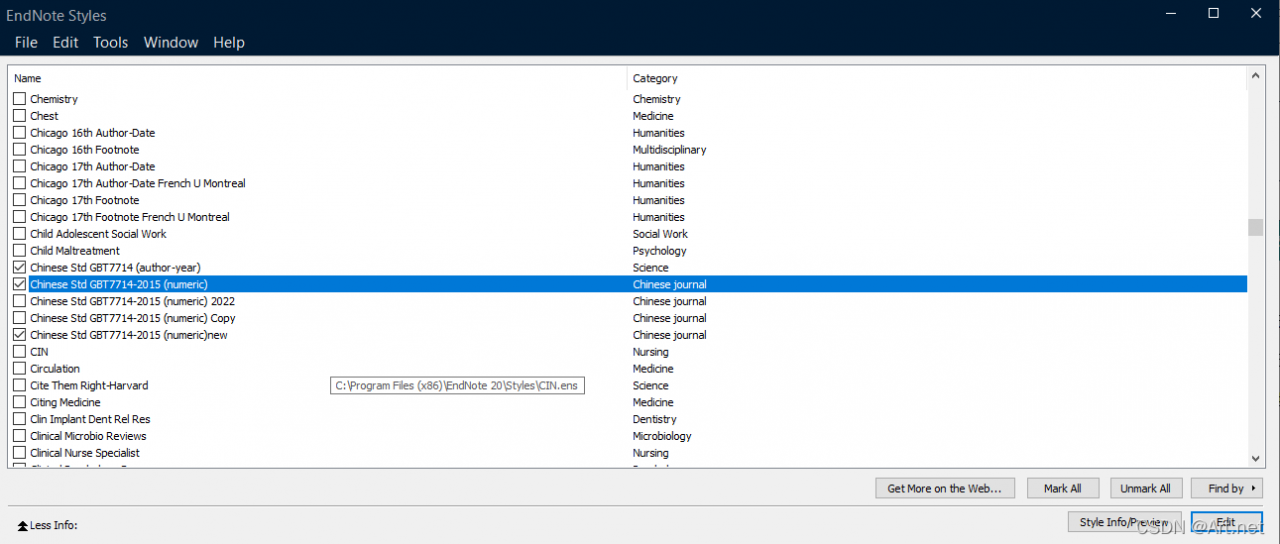1280x544 pixels.
Task: Click list scrollbar up arrow
Action: [x=1256, y=77]
